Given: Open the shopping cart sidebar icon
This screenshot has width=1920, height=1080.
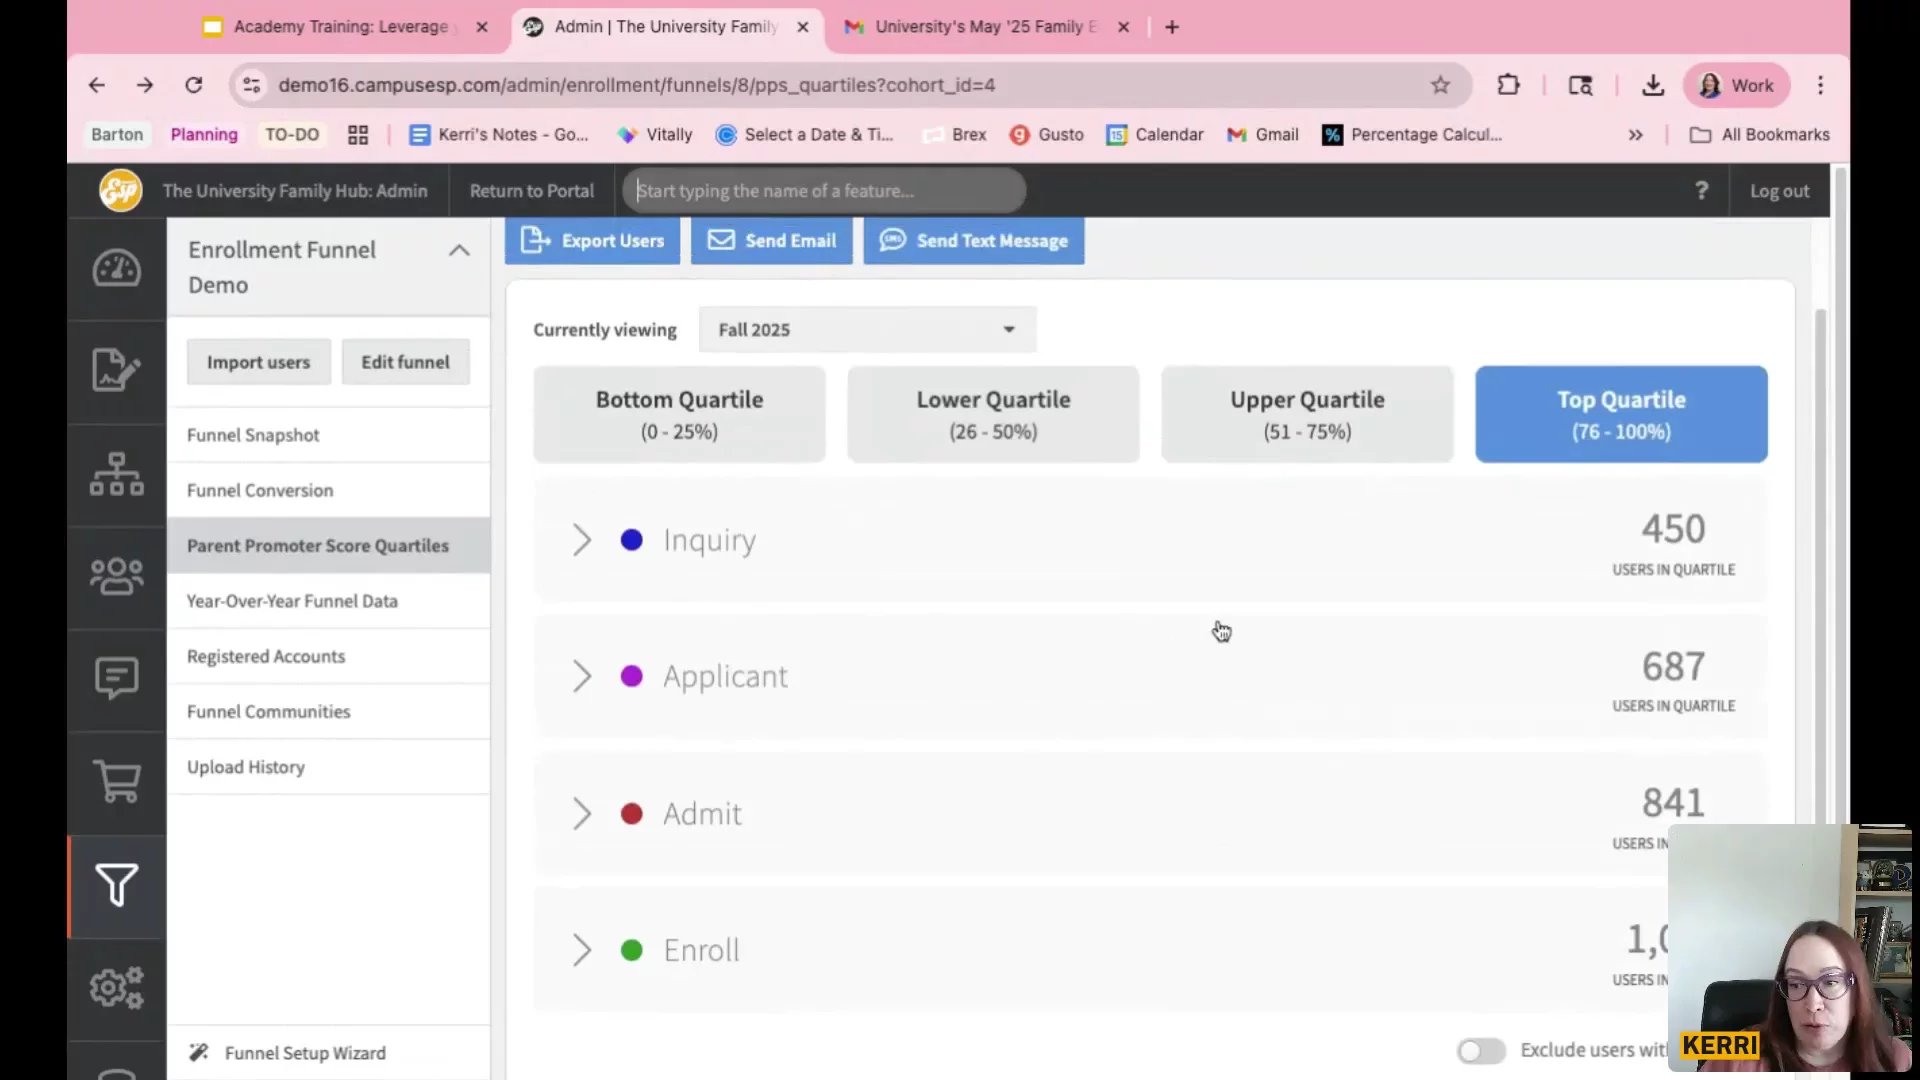Looking at the screenshot, I should (116, 781).
